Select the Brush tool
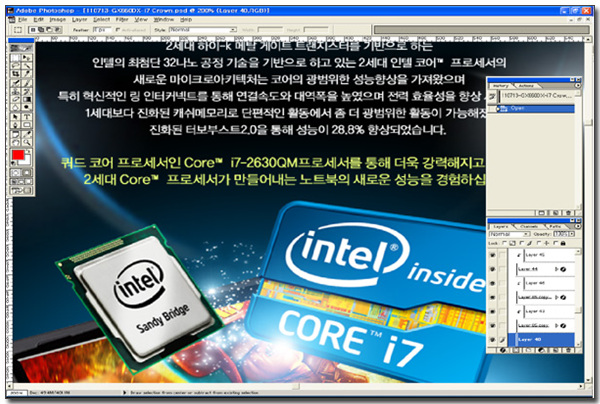600x404 pixels. [27, 83]
